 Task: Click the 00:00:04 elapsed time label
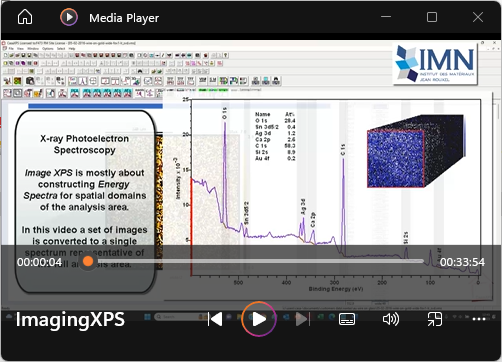click(x=40, y=262)
